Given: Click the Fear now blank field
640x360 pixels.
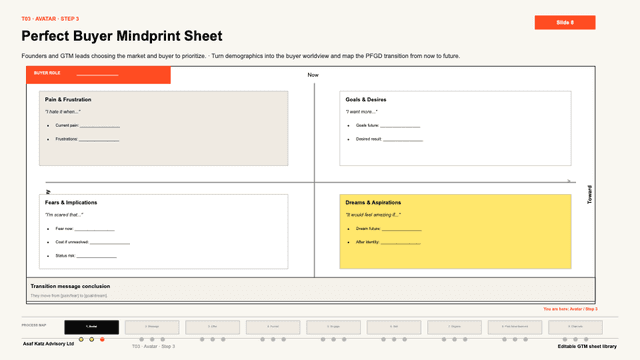Looking at the screenshot, I should click(94, 229).
